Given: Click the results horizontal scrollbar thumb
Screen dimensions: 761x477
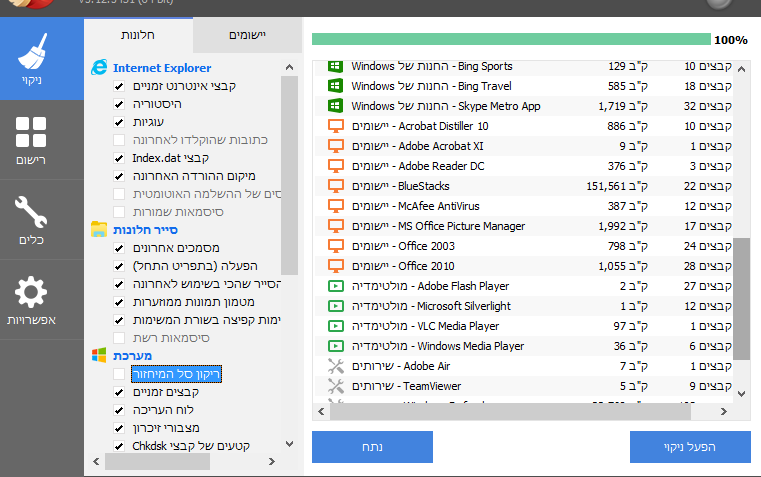Looking at the screenshot, I should [x=510, y=411].
